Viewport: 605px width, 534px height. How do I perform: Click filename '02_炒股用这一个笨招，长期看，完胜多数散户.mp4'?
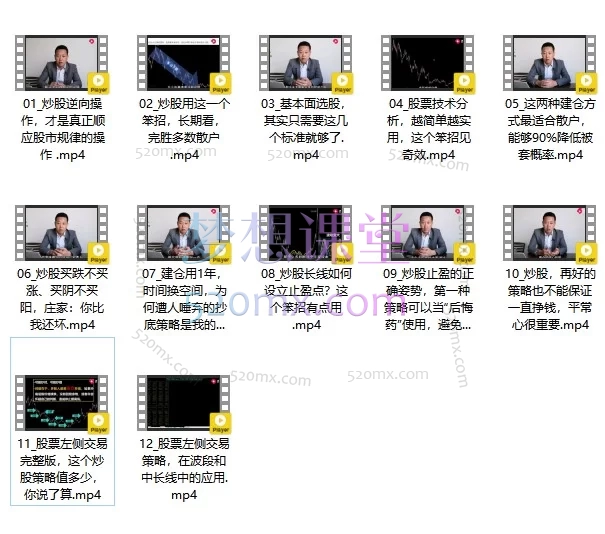click(x=184, y=129)
